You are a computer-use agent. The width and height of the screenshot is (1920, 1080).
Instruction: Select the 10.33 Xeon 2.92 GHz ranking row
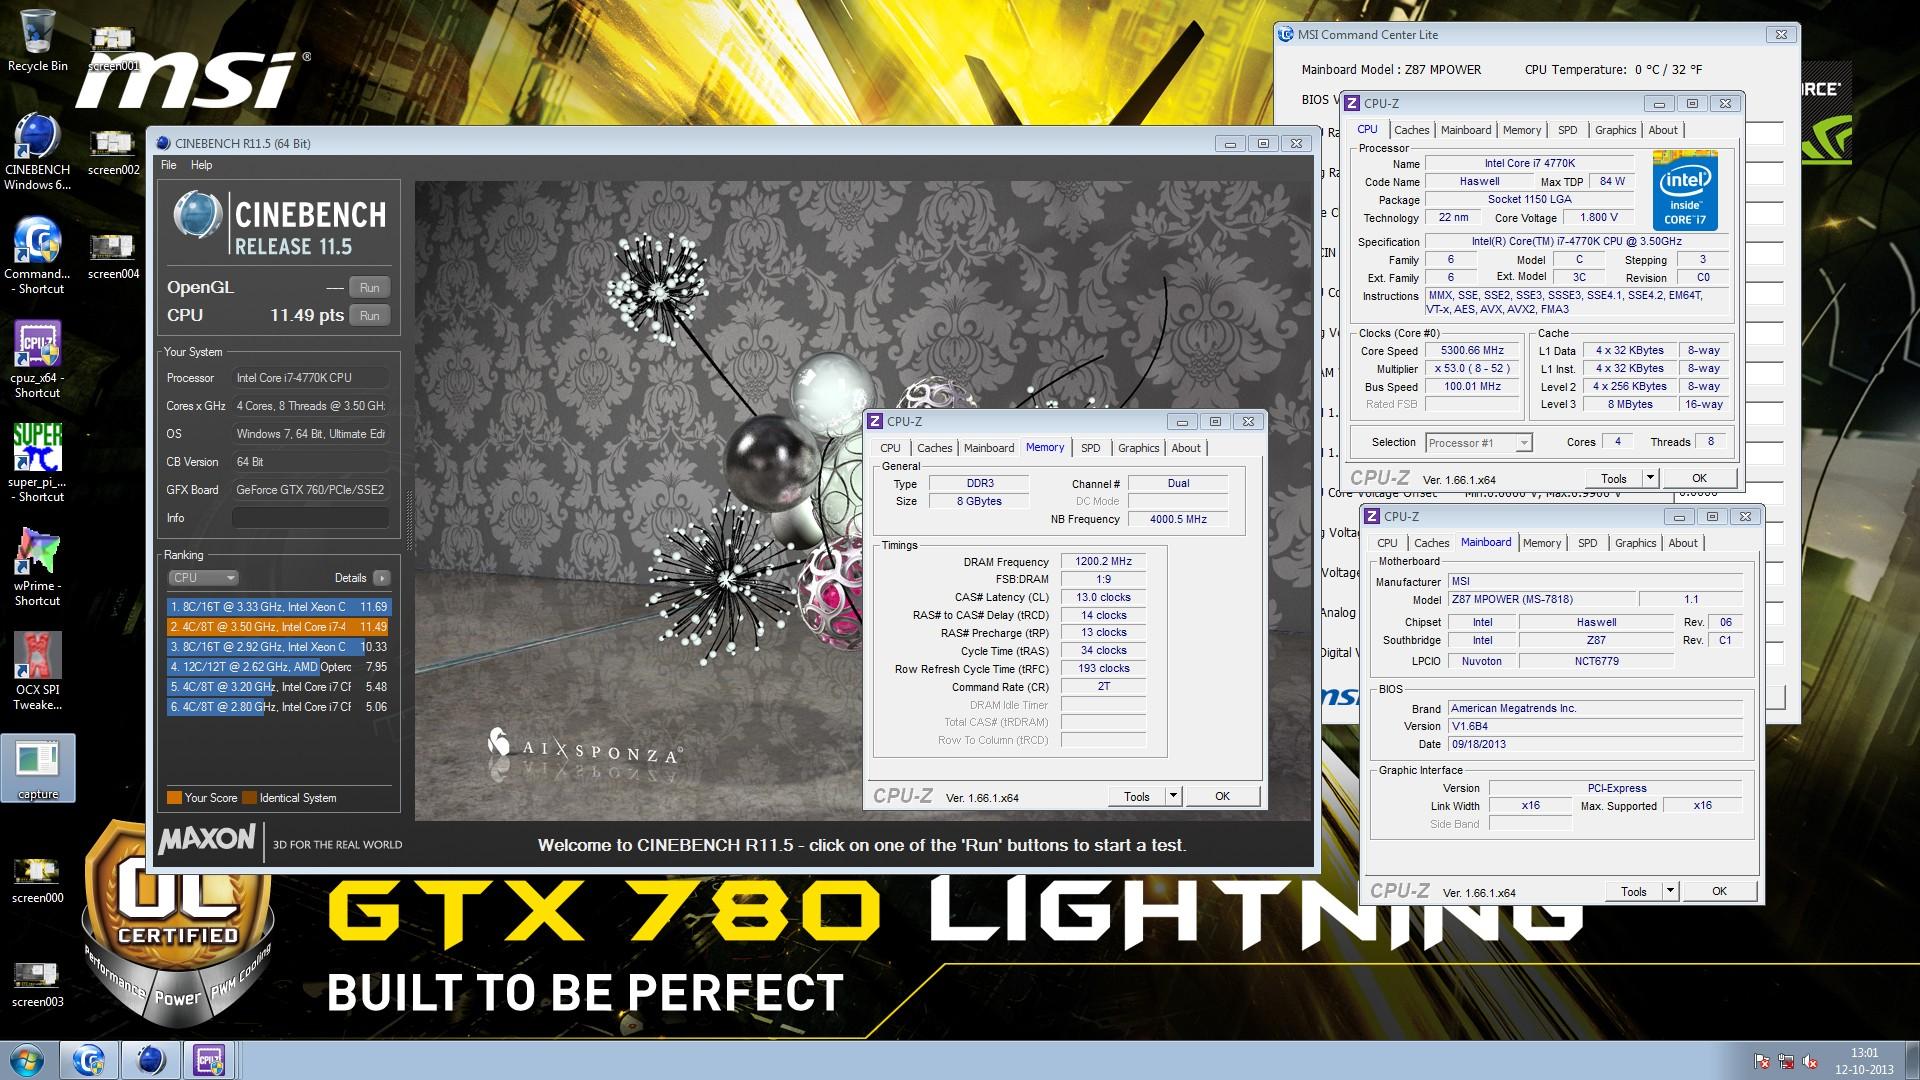coord(278,647)
